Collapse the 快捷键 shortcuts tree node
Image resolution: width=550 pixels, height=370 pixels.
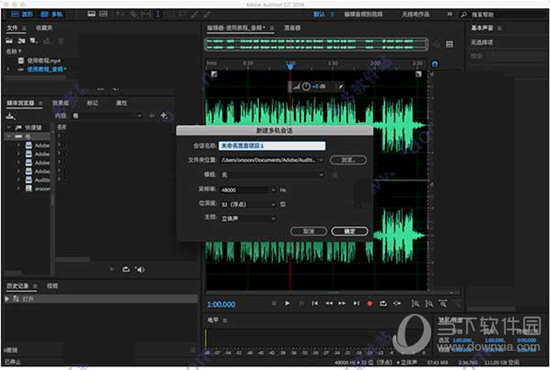(9, 127)
